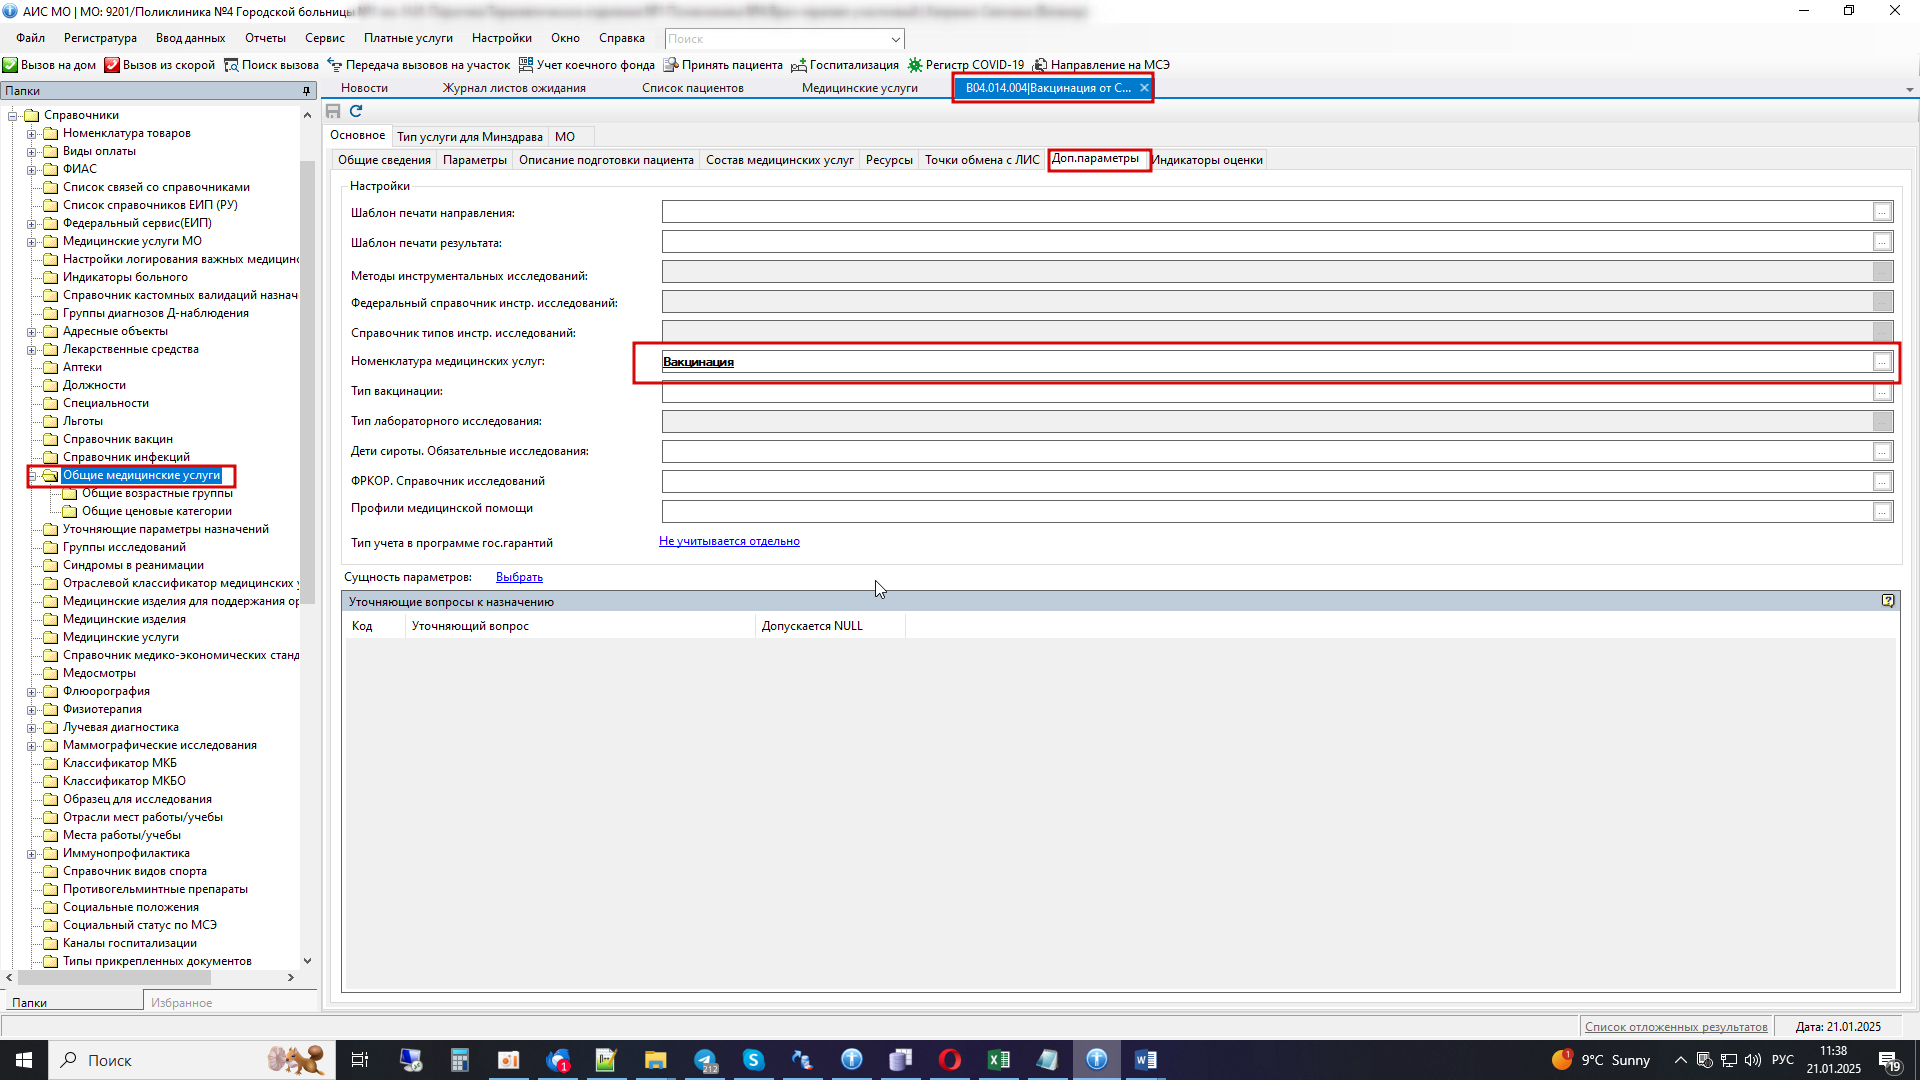The image size is (1920, 1080).
Task: Click the Выбрать link for Сущность параметров
Action: [x=519, y=577]
